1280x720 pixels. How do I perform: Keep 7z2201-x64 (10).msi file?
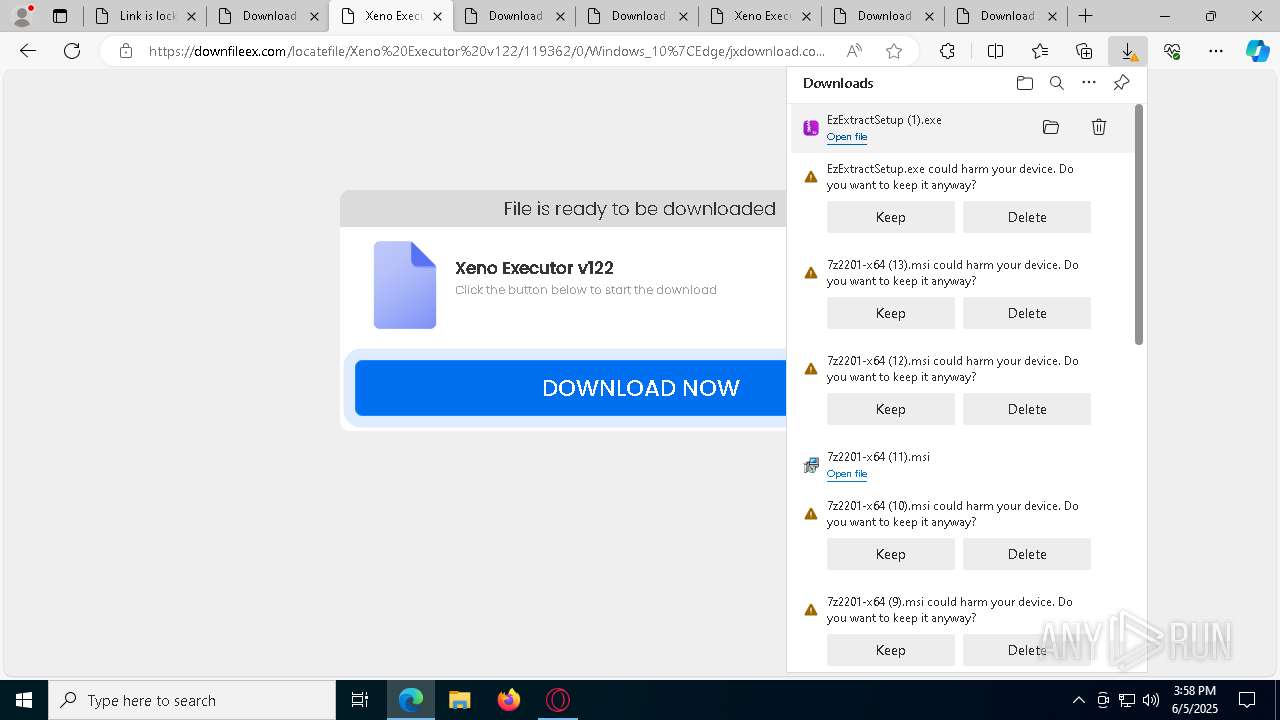pyautogui.click(x=891, y=554)
